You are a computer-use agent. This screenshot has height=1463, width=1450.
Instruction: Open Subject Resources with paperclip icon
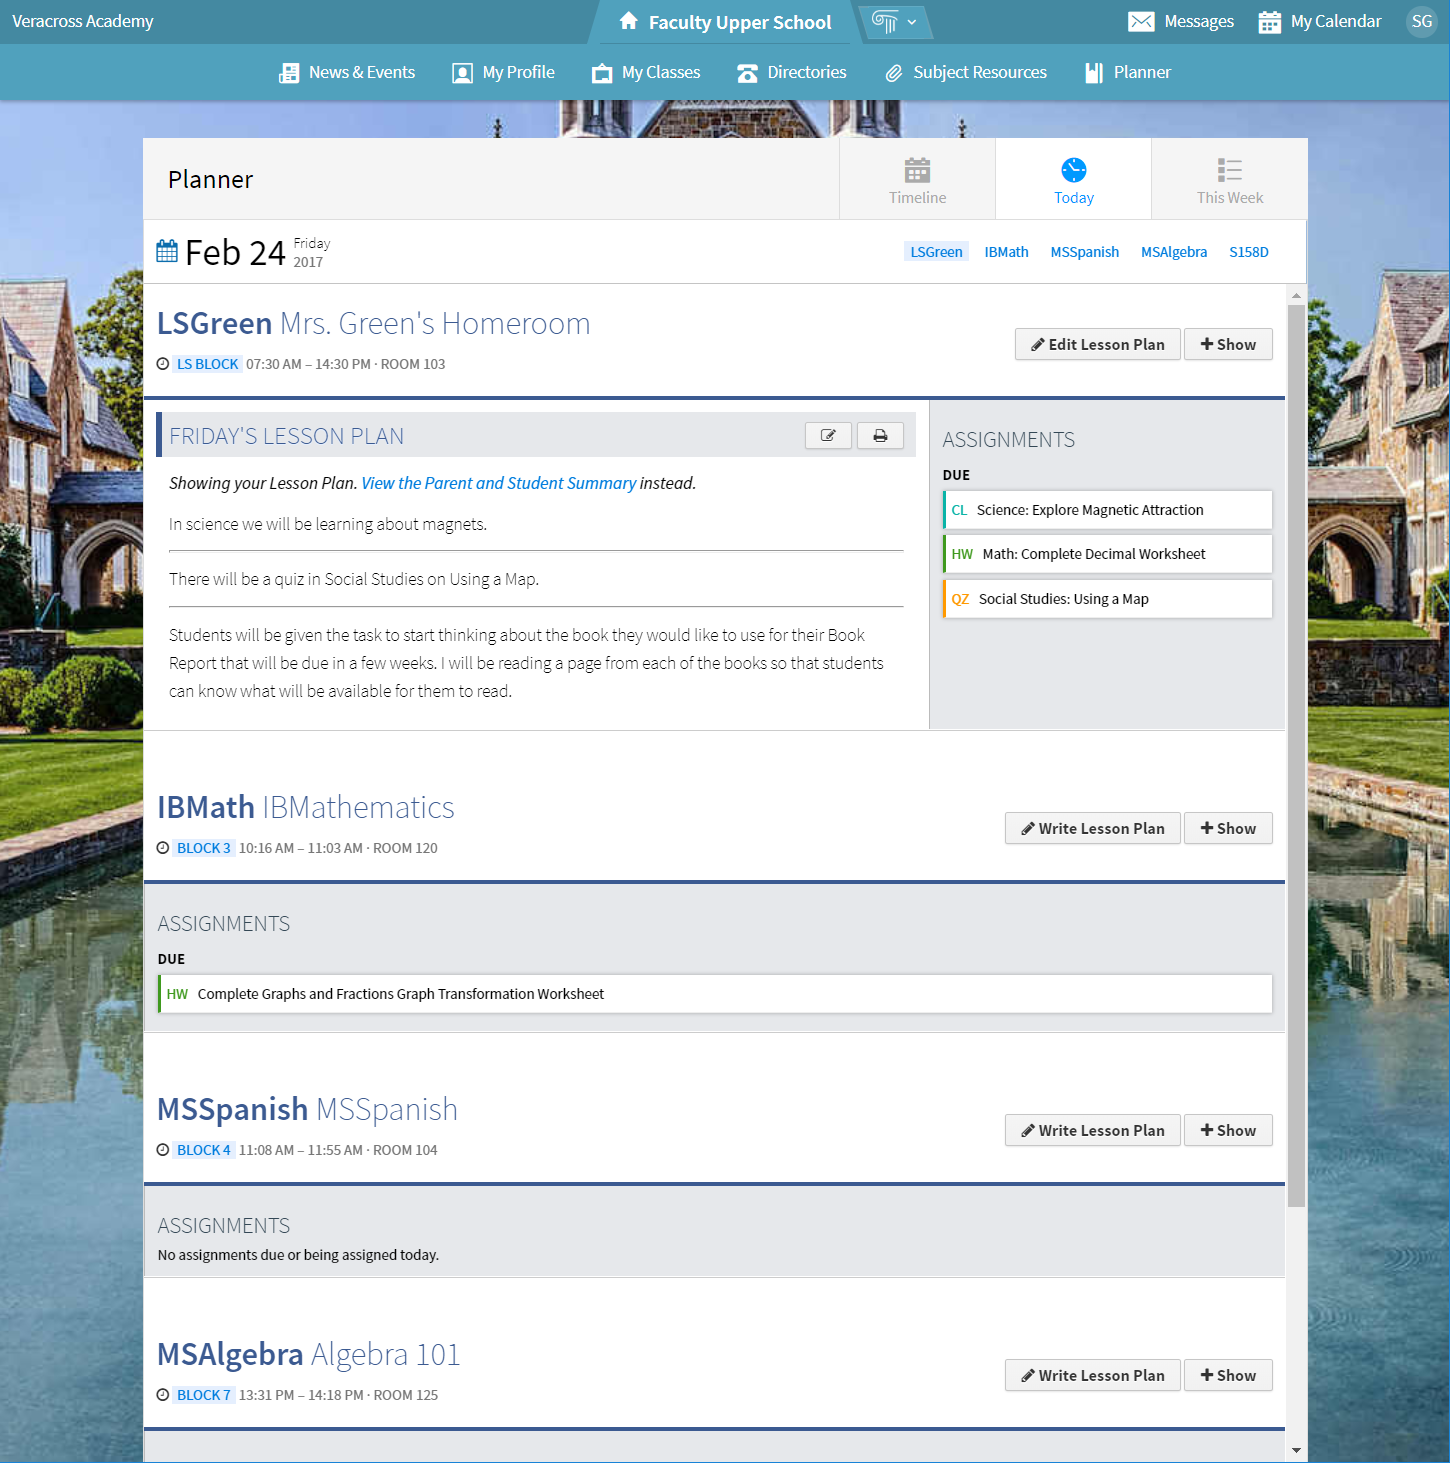point(966,72)
